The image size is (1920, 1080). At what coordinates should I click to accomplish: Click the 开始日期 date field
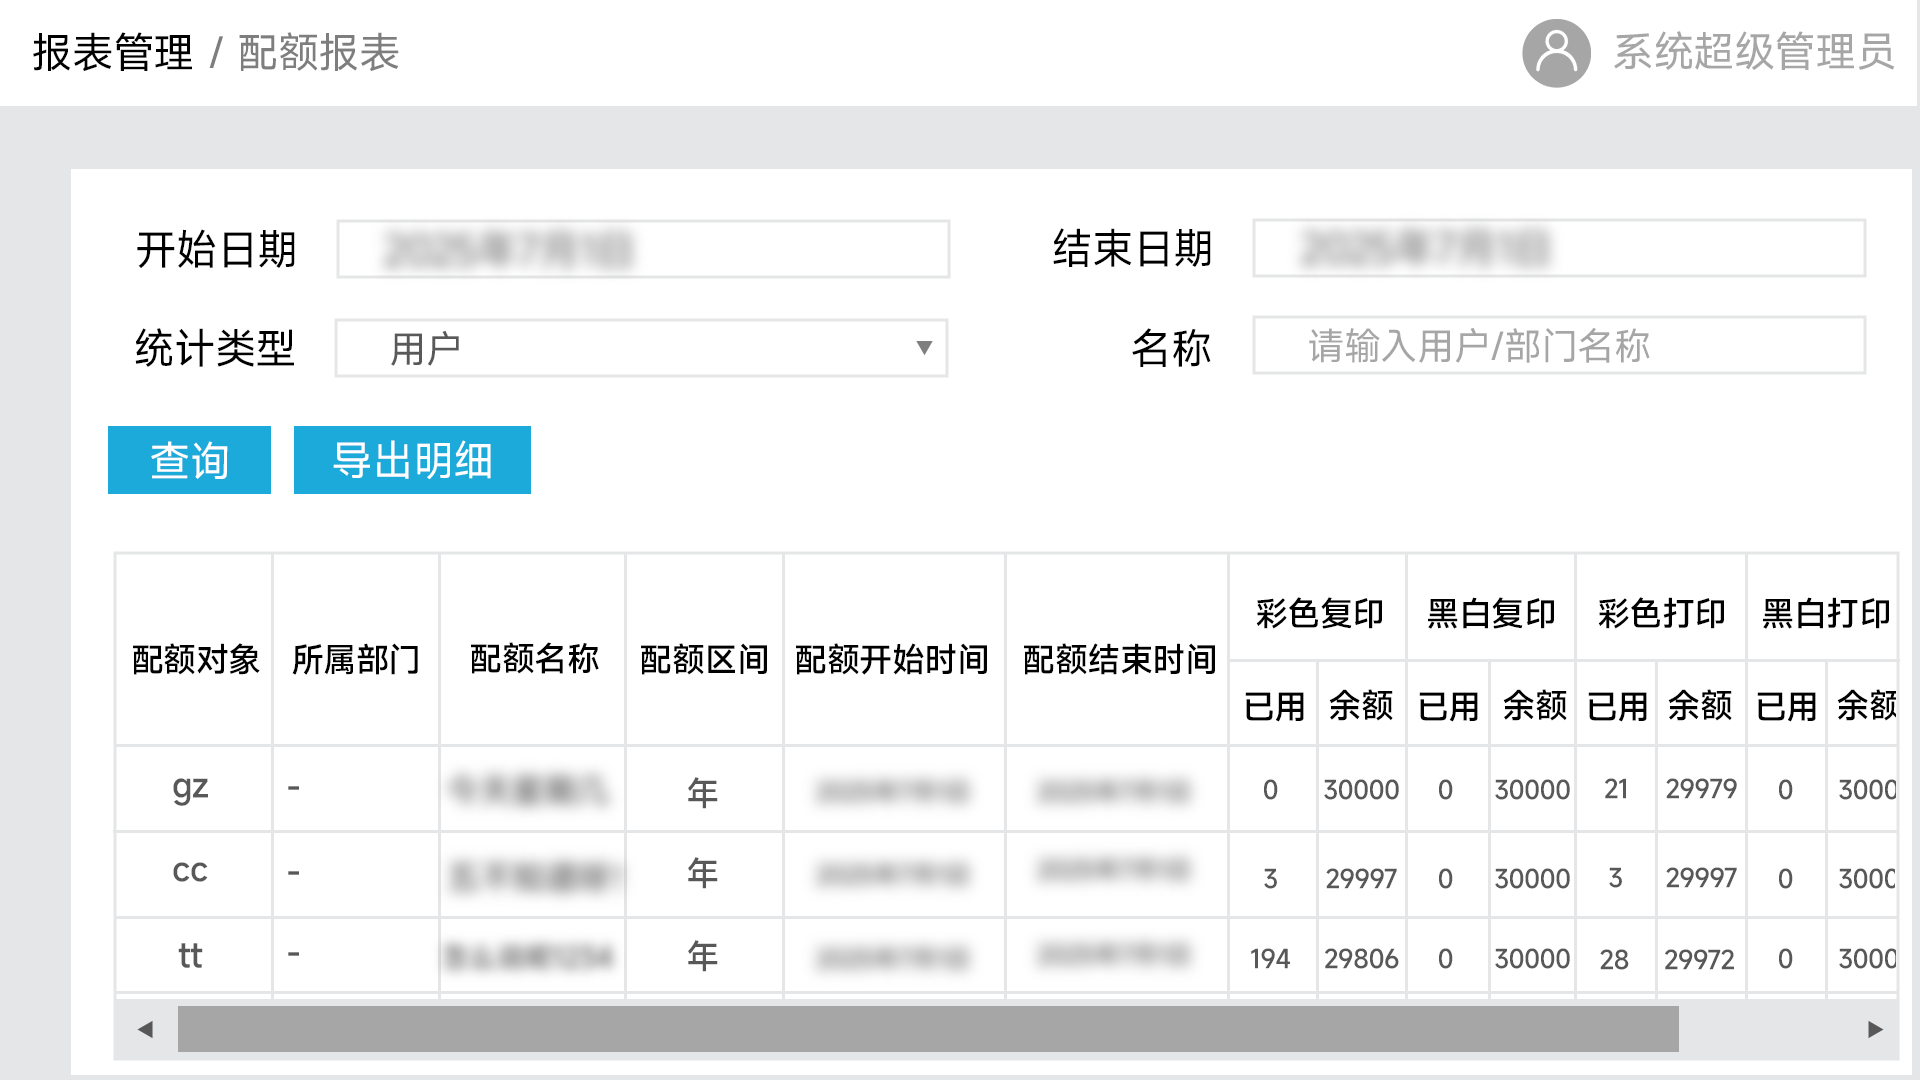pyautogui.click(x=643, y=249)
